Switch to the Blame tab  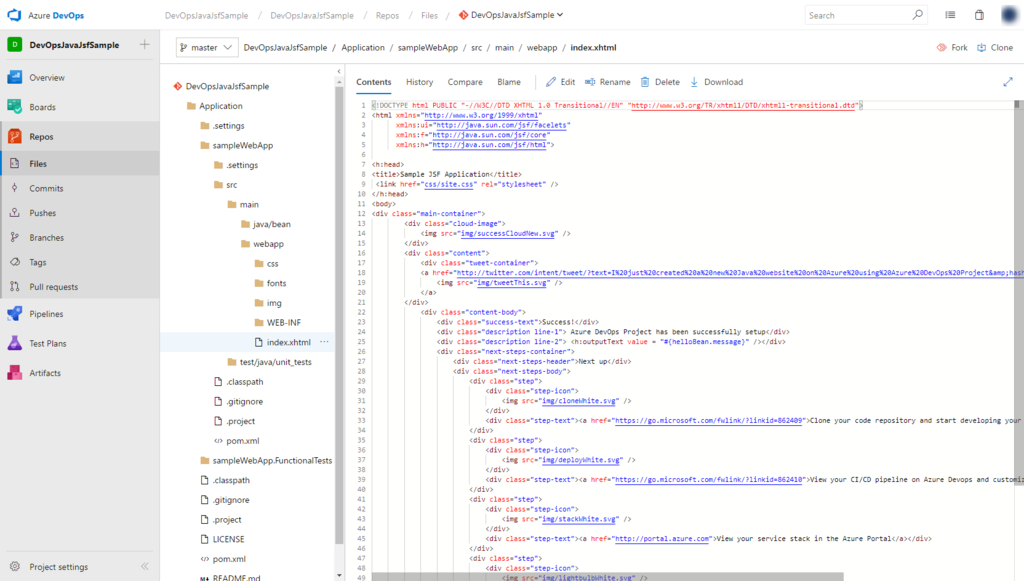(509, 82)
